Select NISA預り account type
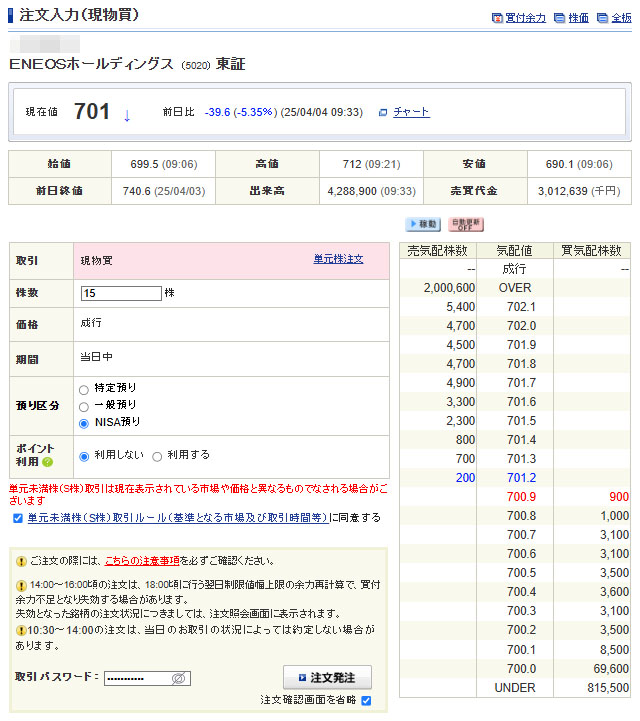Image resolution: width=640 pixels, height=721 pixels. 84,423
